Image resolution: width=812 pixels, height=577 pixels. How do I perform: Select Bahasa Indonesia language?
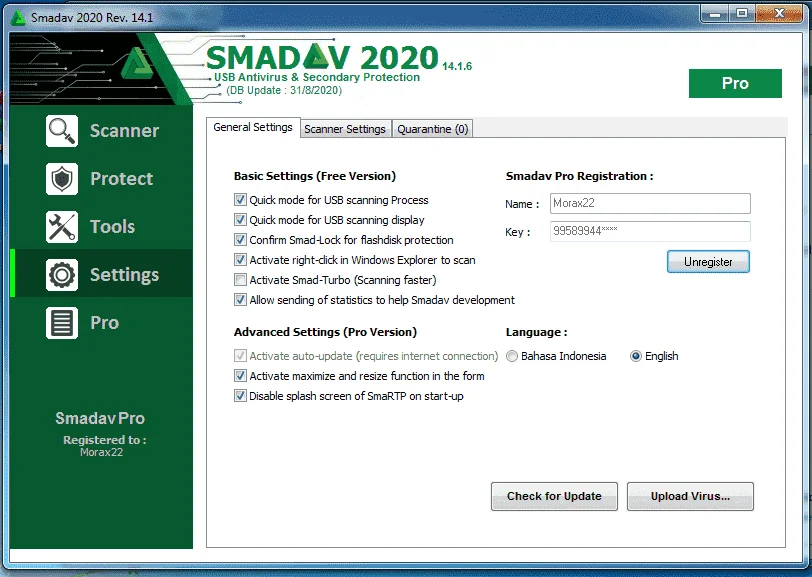[x=512, y=356]
